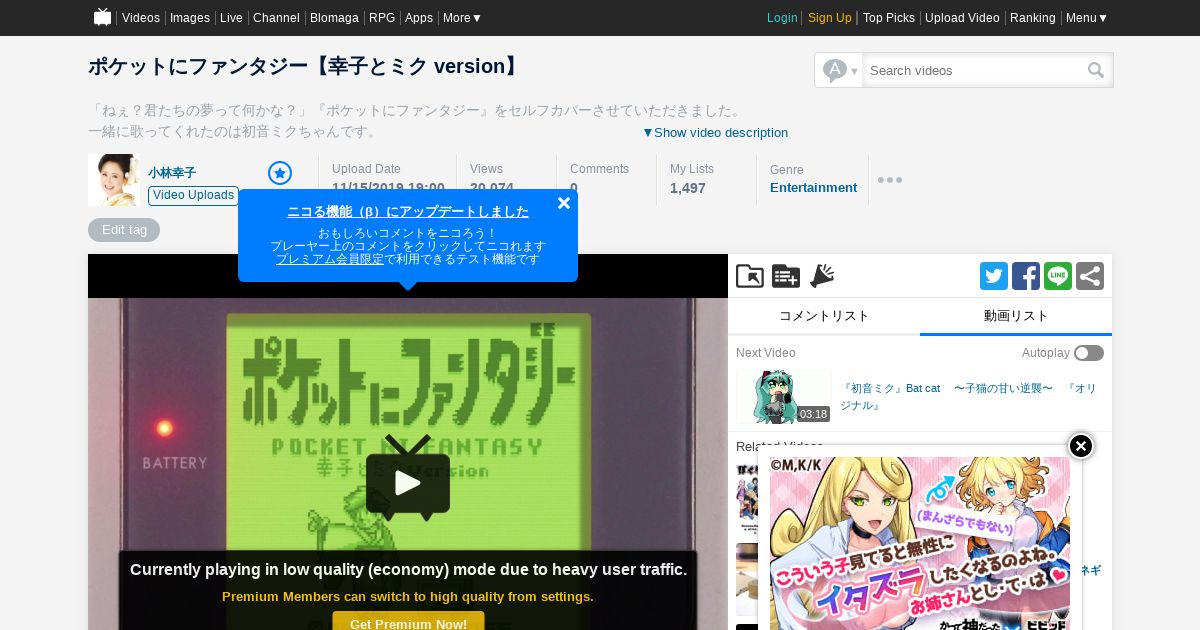
Task: Open the Images section
Action: tap(190, 18)
